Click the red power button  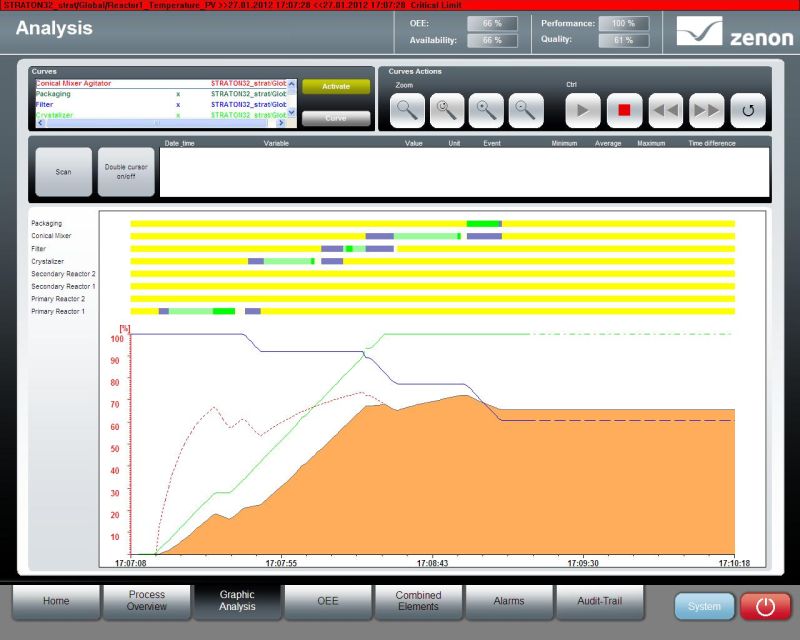pyautogui.click(x=765, y=606)
